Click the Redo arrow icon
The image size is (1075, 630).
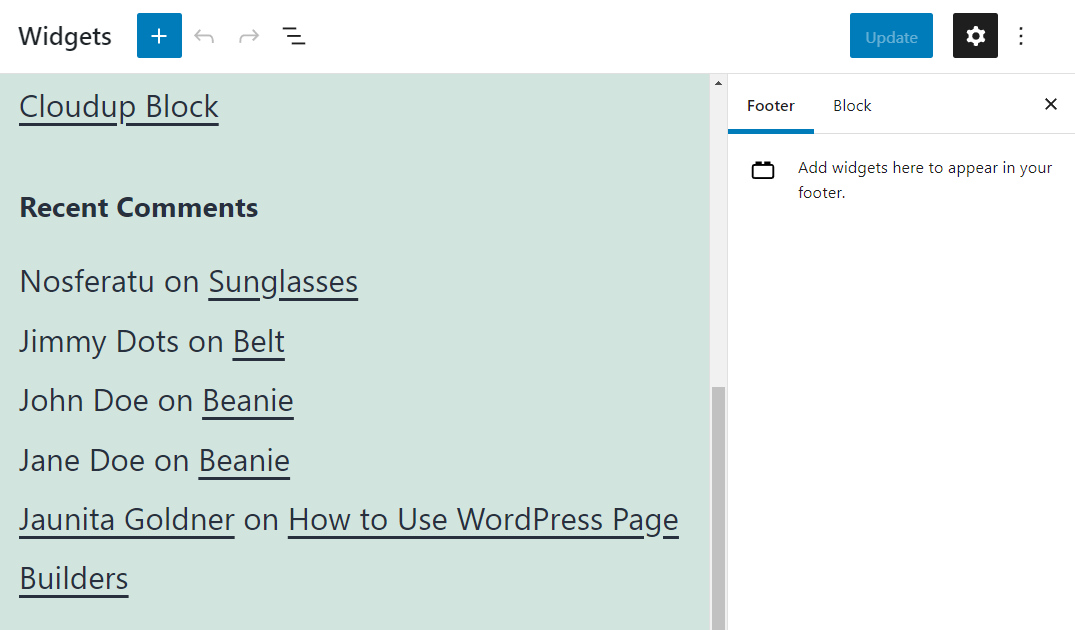(x=248, y=37)
